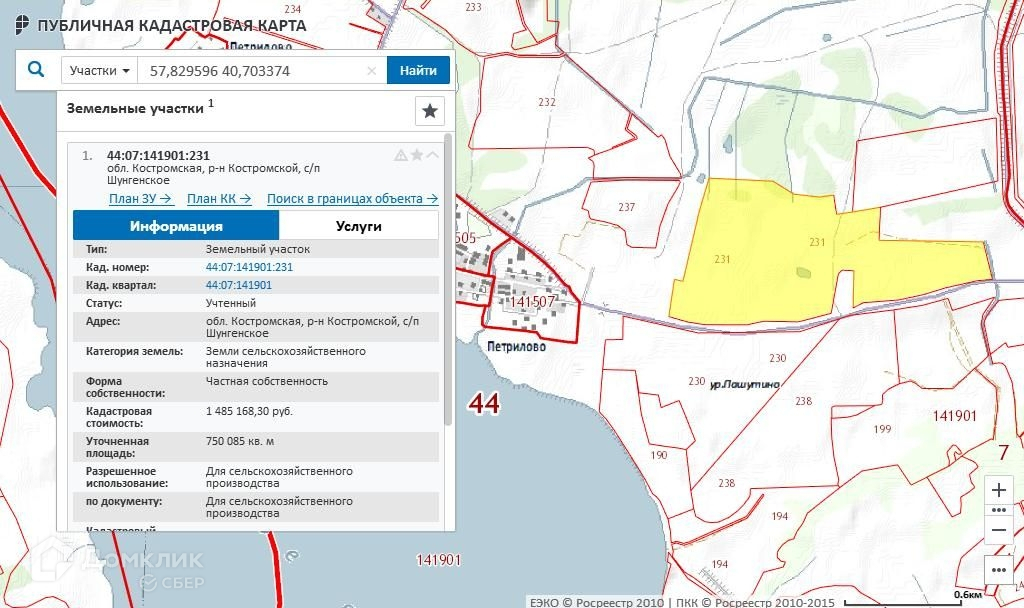Click the magnifier search icon
This screenshot has height=608, width=1024.
coord(36,70)
